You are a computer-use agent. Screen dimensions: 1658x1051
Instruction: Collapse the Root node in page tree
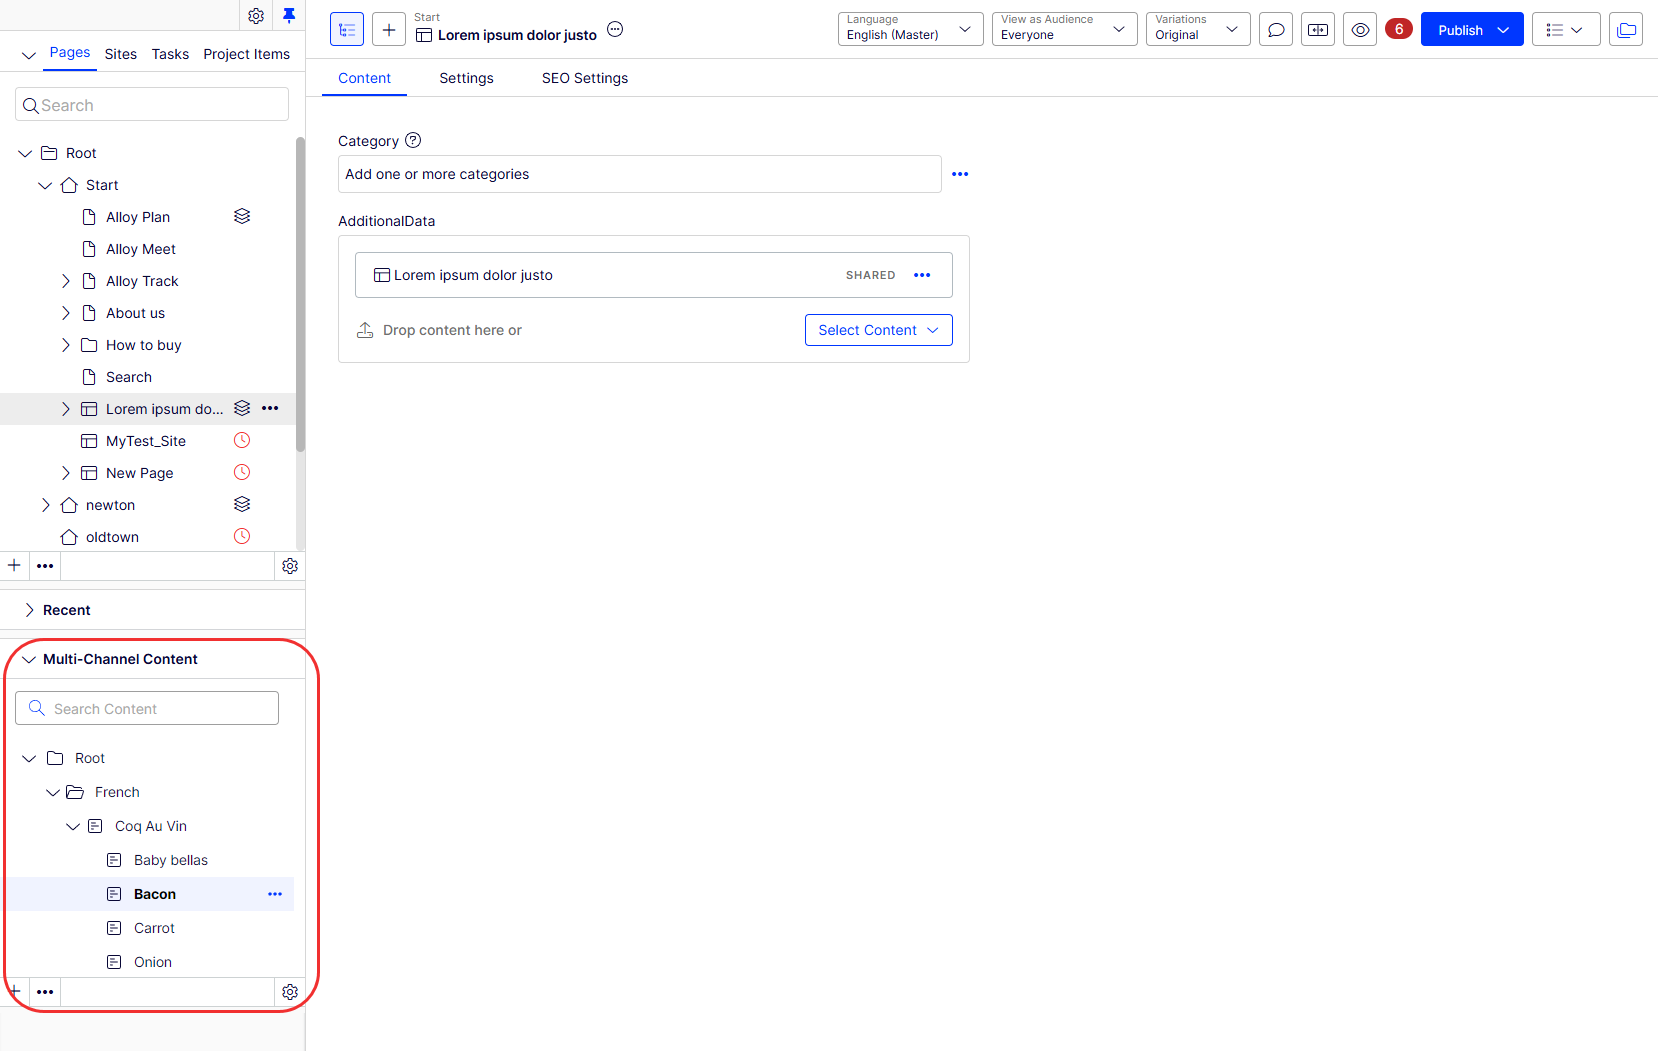click(26, 153)
